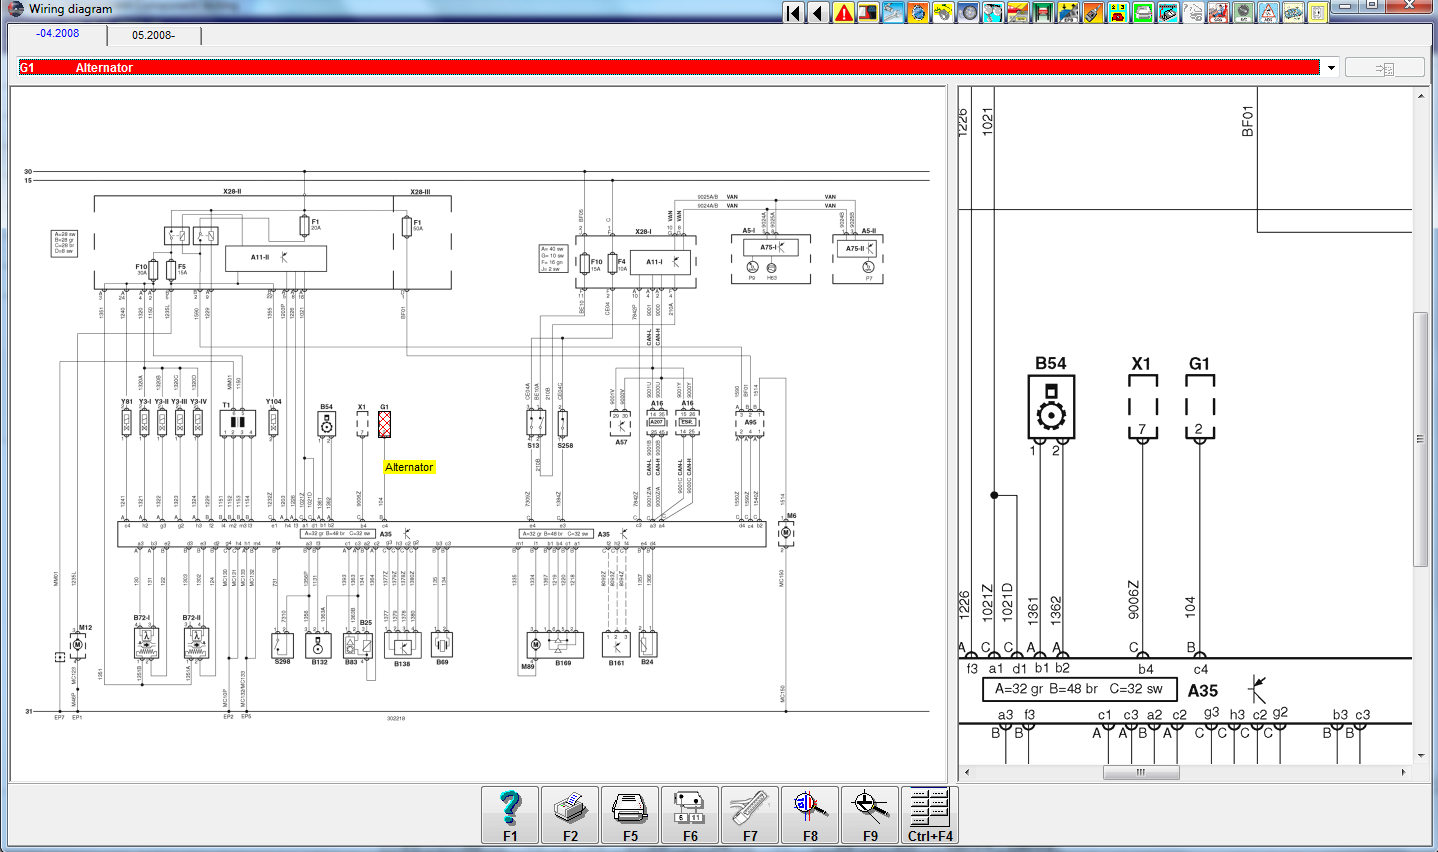This screenshot has height=852, width=1438.
Task: Click the yellow document icon at toolbar end
Action: coord(1318,13)
